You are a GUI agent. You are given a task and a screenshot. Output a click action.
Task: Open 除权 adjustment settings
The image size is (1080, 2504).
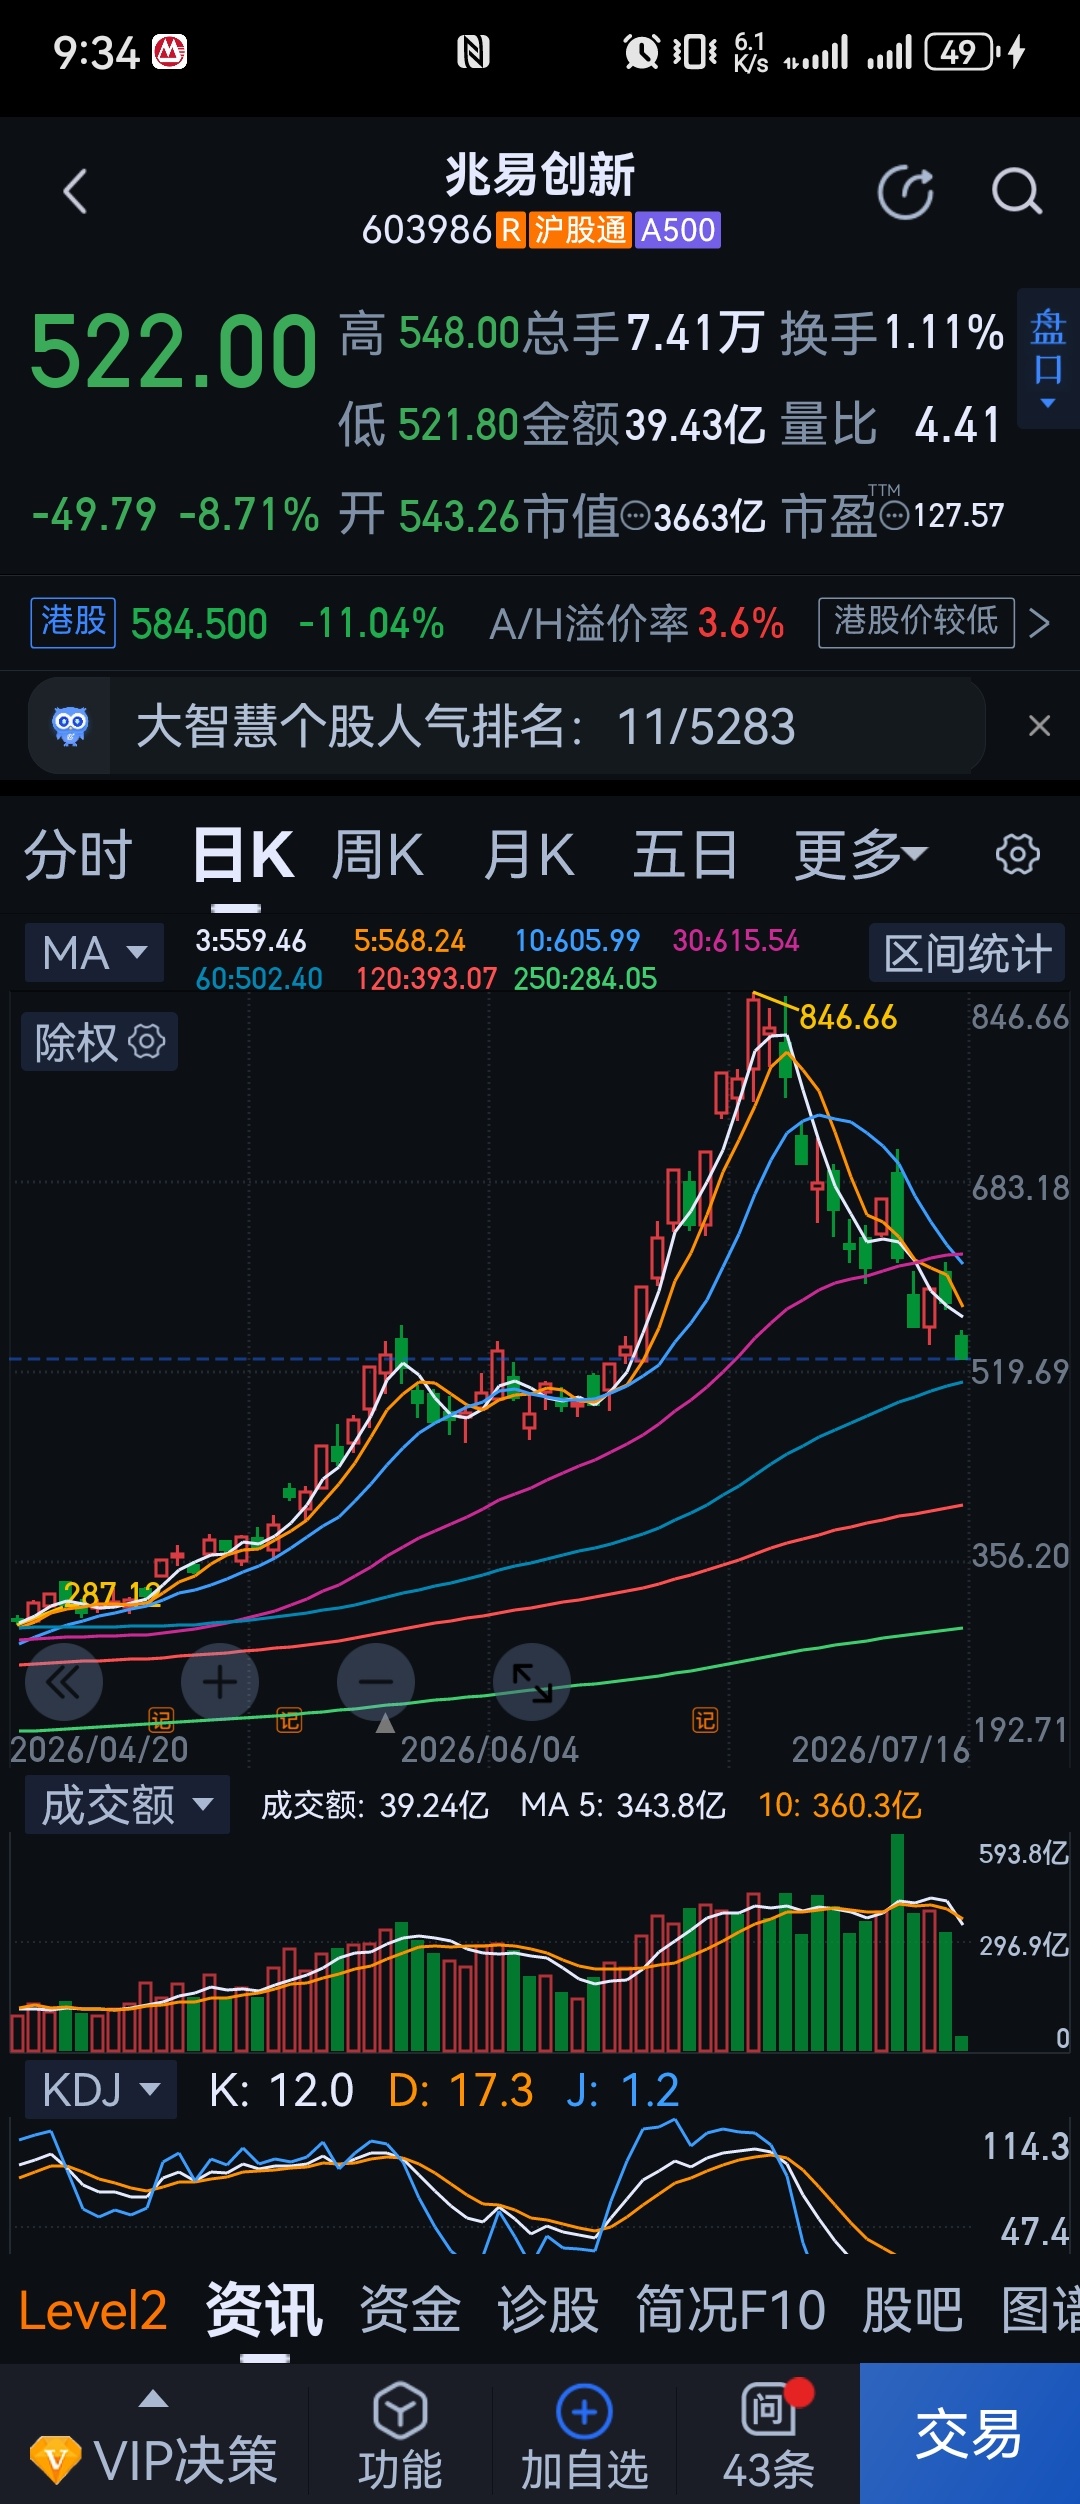[x=99, y=1042]
